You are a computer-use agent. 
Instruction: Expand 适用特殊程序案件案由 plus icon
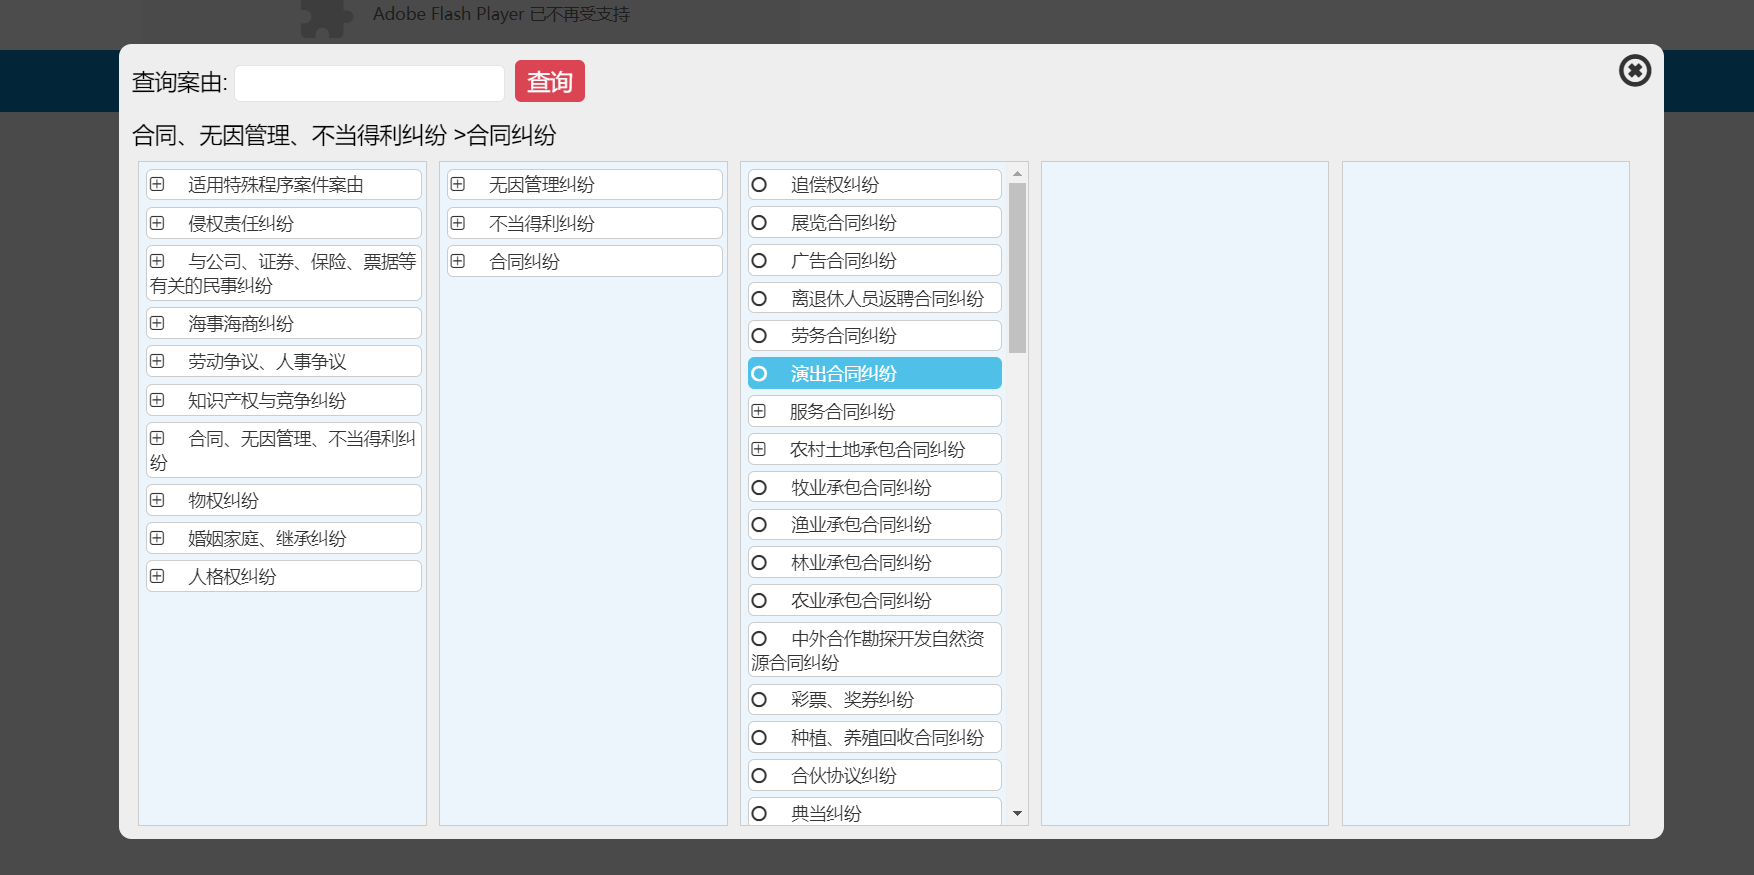(x=157, y=184)
